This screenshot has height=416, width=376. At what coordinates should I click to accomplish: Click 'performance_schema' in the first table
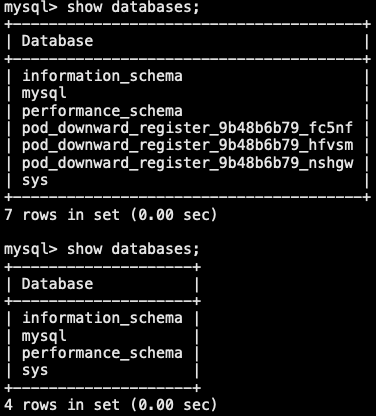(102, 111)
